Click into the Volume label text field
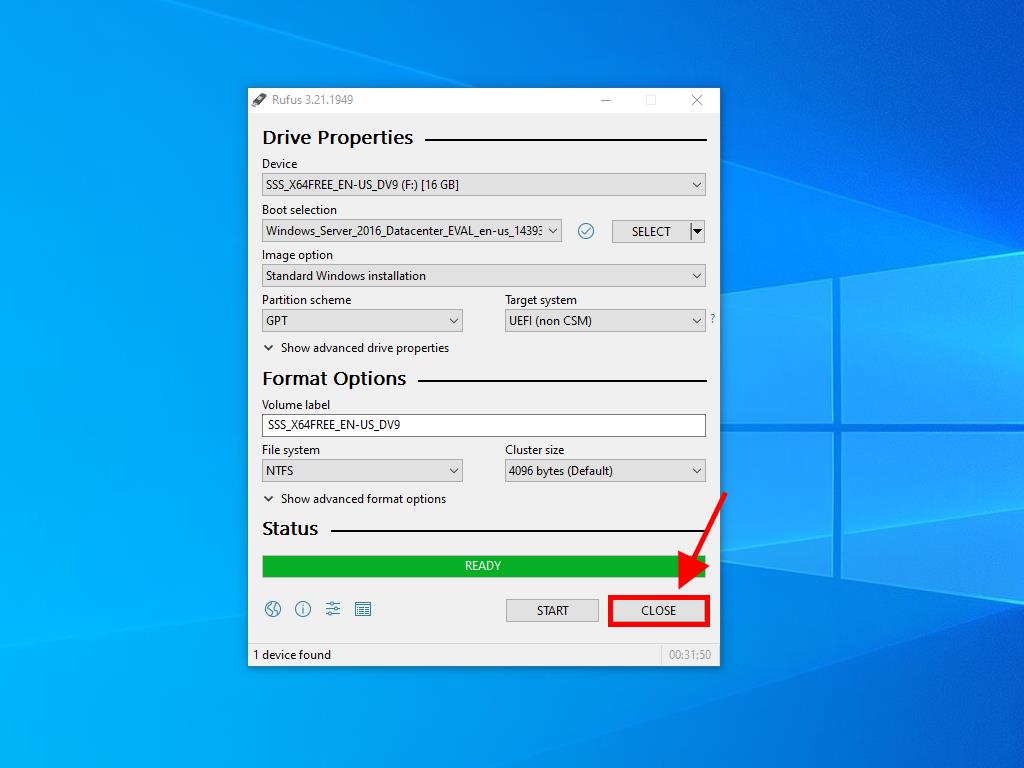1024x768 pixels. 483,425
